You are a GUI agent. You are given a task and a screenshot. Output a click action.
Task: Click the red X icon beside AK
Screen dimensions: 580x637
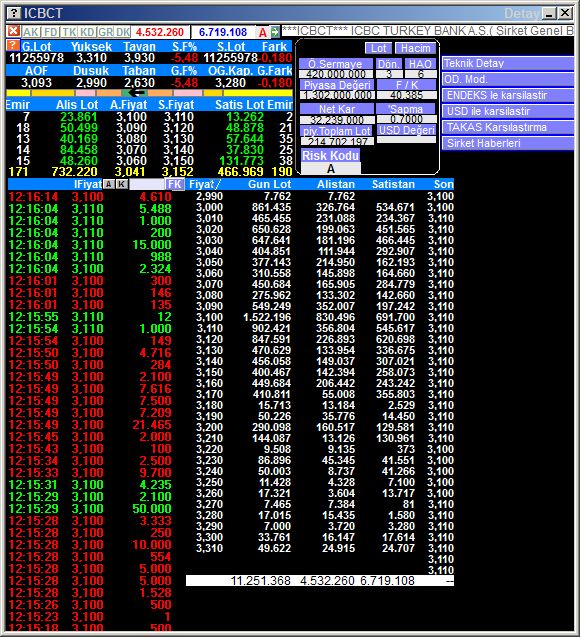pyautogui.click(x=13, y=31)
